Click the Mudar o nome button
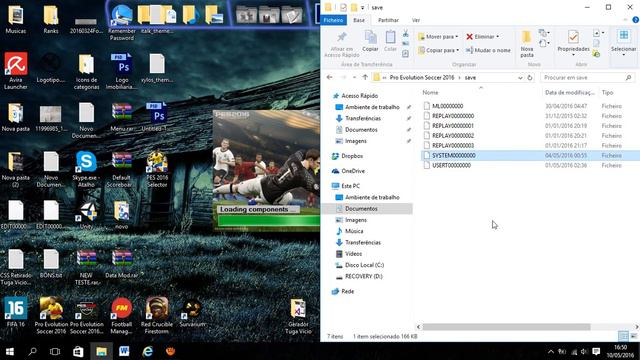The height and width of the screenshot is (360, 640). tap(488, 50)
